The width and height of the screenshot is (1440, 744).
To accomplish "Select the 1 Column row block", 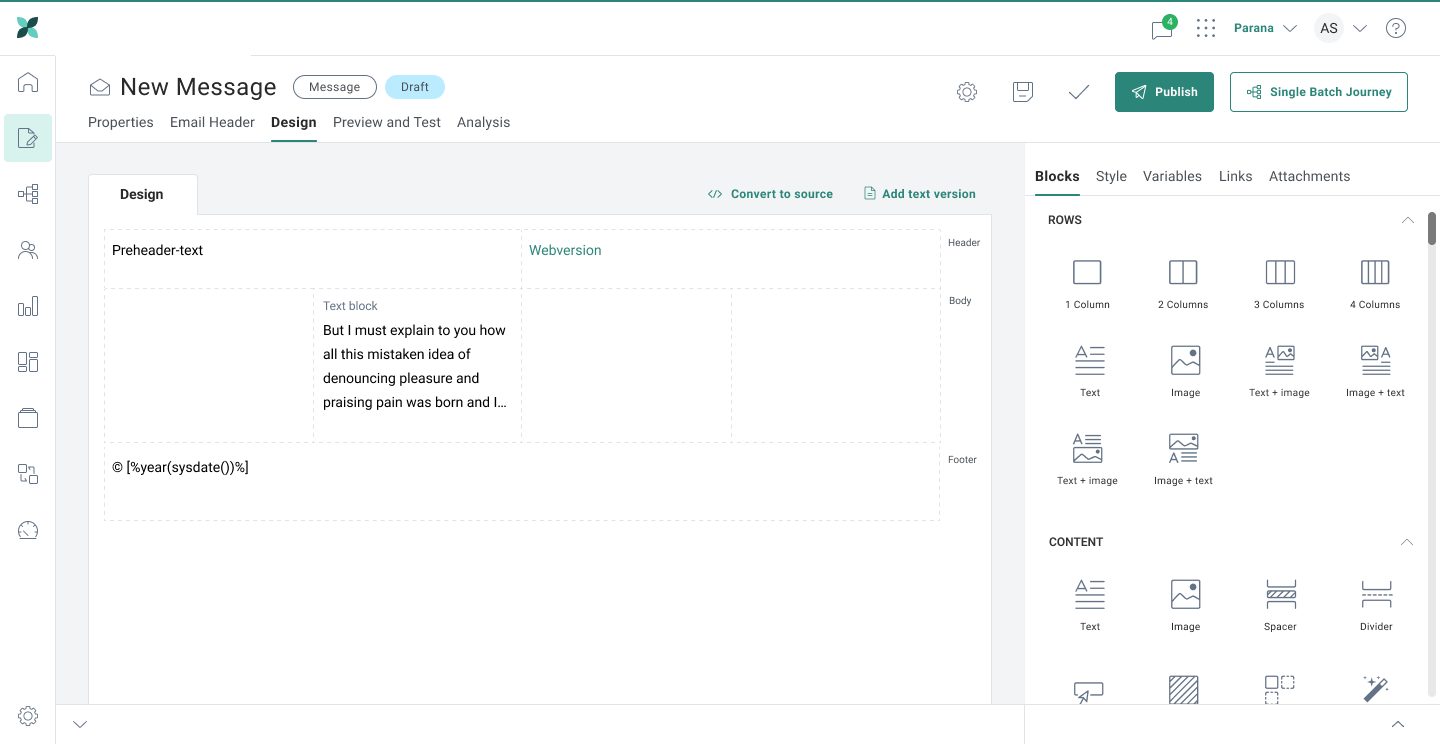I will 1087,284.
